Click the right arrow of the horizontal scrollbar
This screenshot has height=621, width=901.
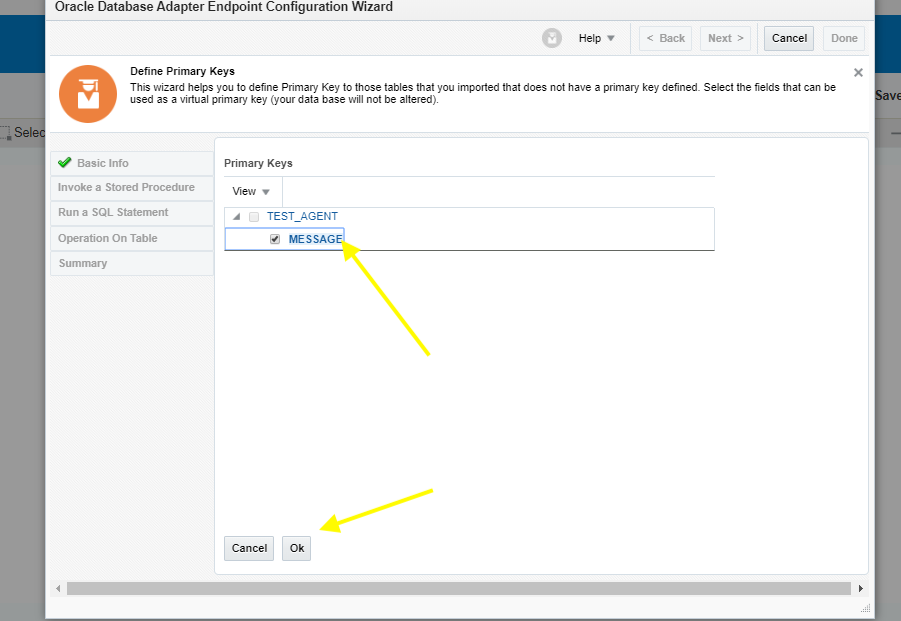pyautogui.click(x=859, y=588)
